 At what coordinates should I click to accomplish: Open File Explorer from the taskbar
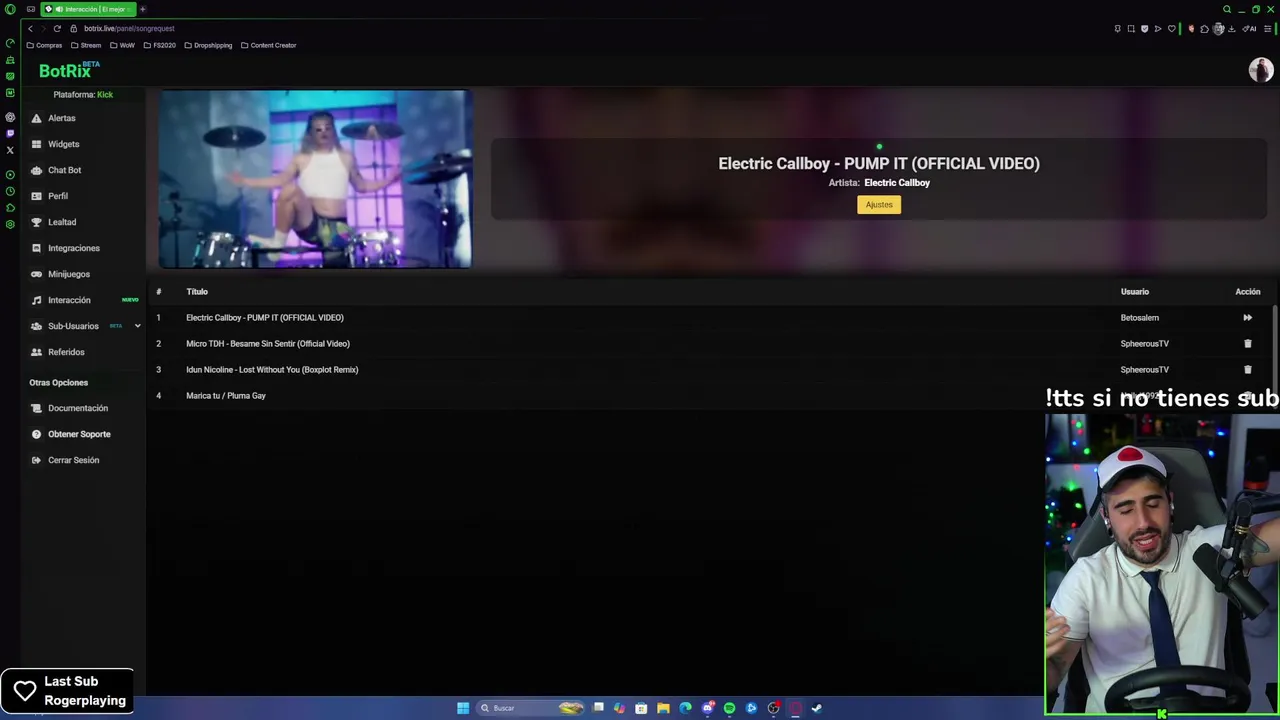coord(663,708)
